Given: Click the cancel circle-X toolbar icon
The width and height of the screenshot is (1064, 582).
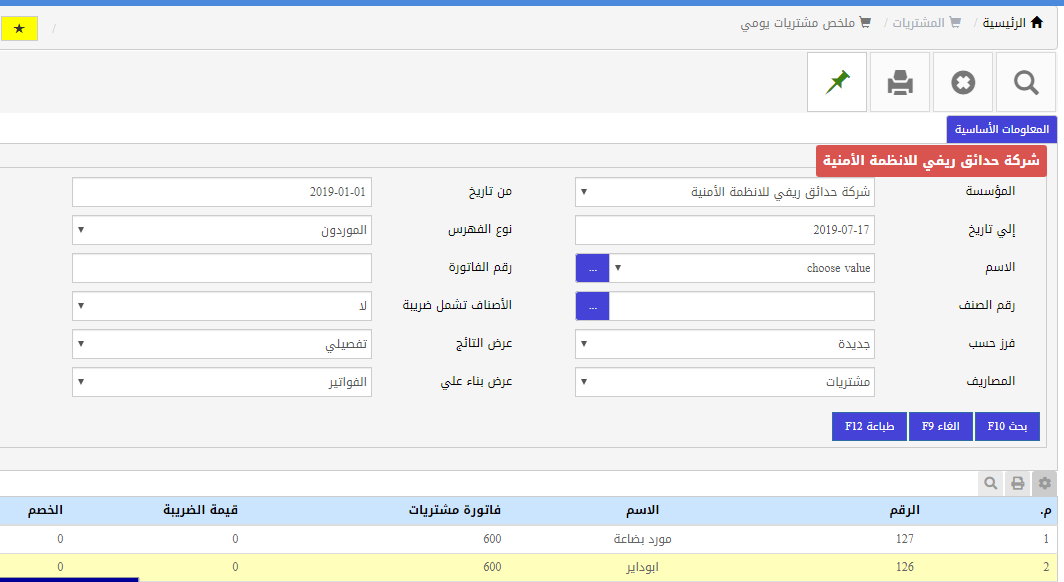Looking at the screenshot, I should click(963, 83).
